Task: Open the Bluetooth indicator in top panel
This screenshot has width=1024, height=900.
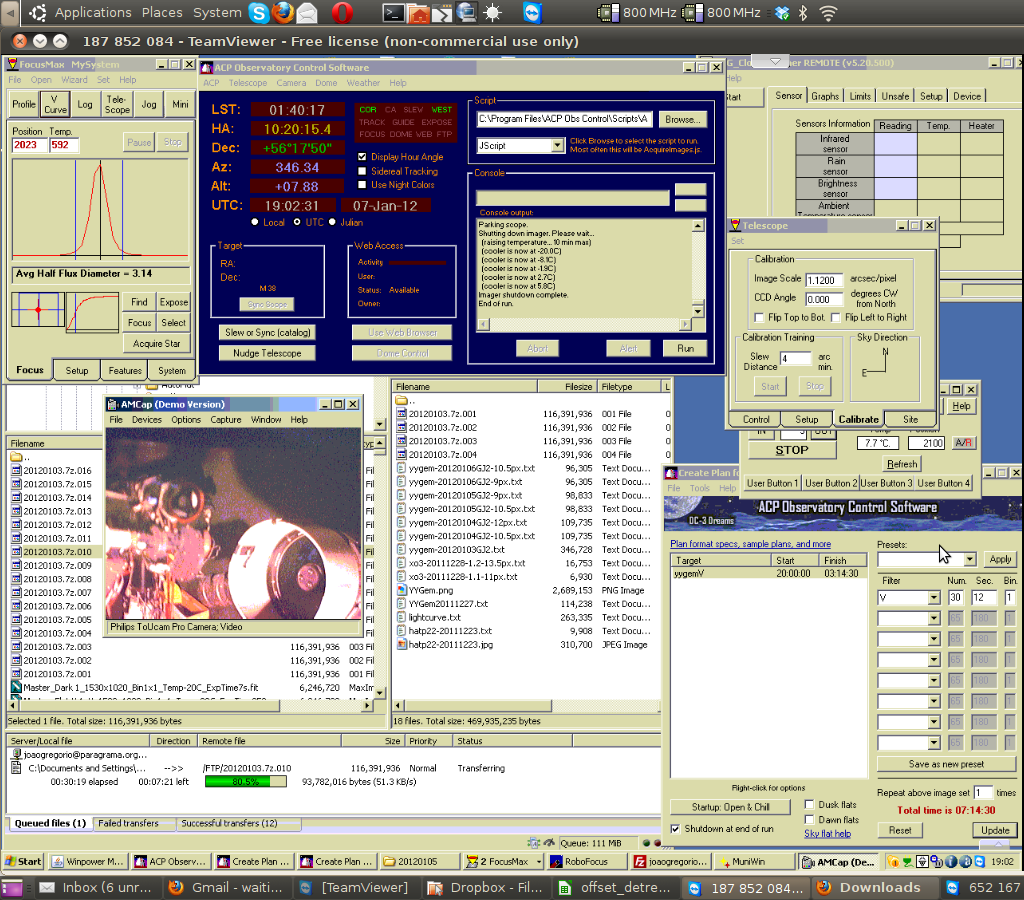Action: click(x=804, y=13)
